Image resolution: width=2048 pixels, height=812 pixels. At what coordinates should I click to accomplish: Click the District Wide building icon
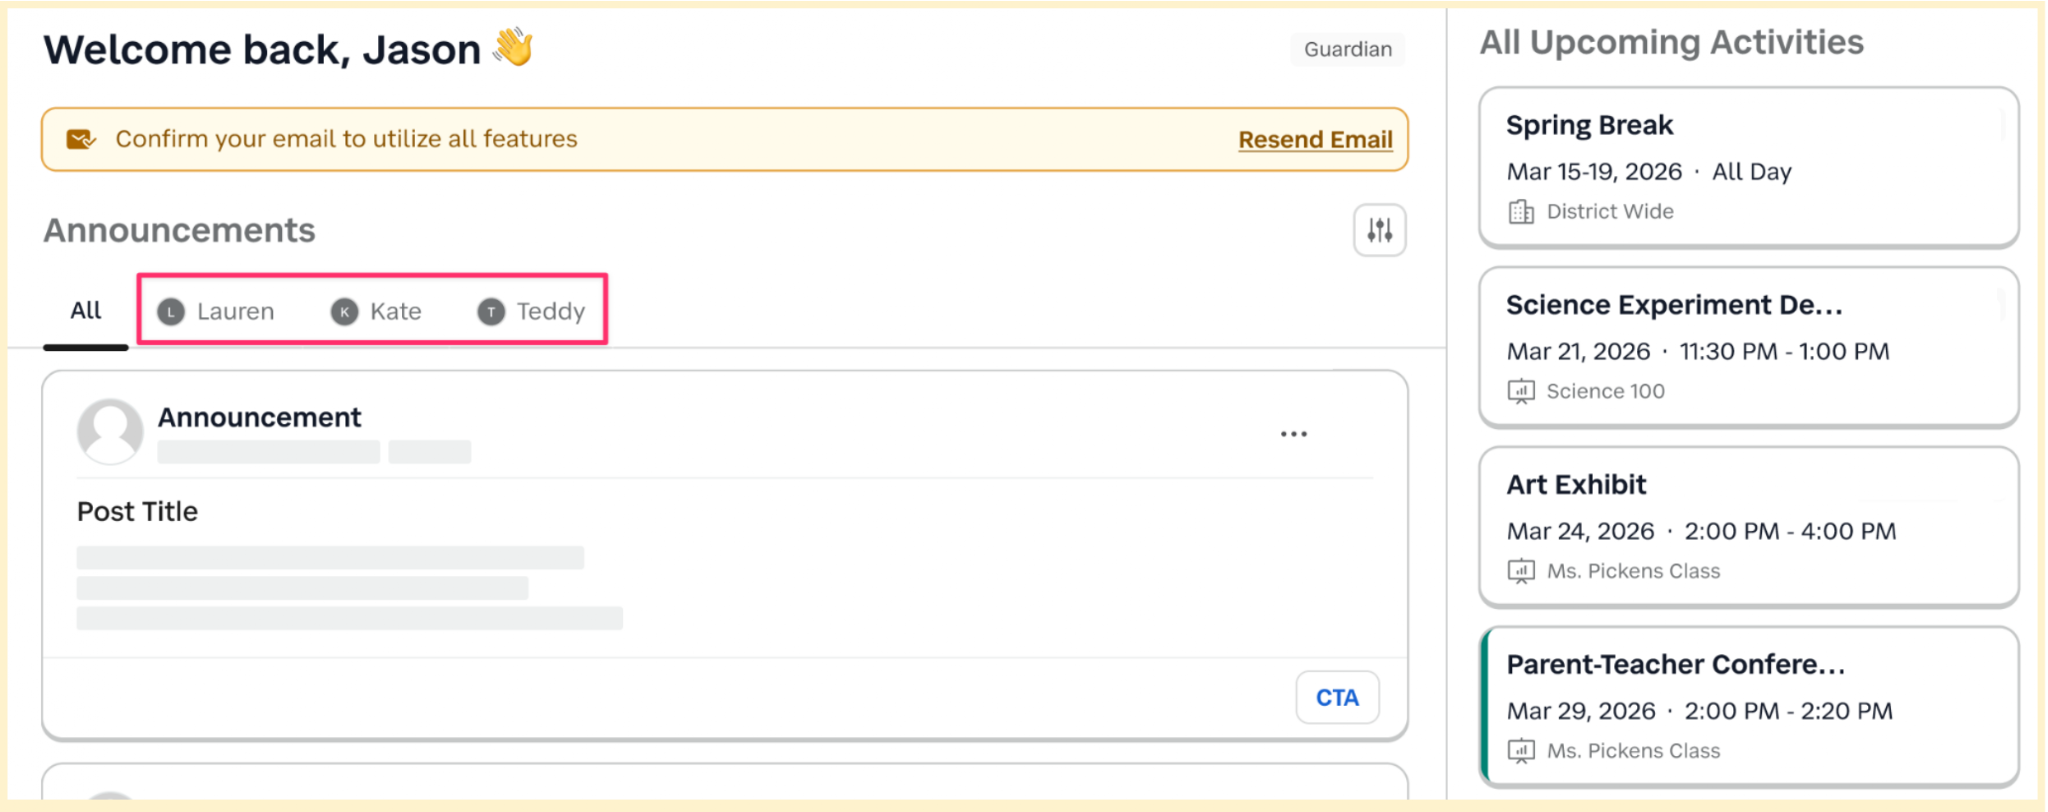1521,212
